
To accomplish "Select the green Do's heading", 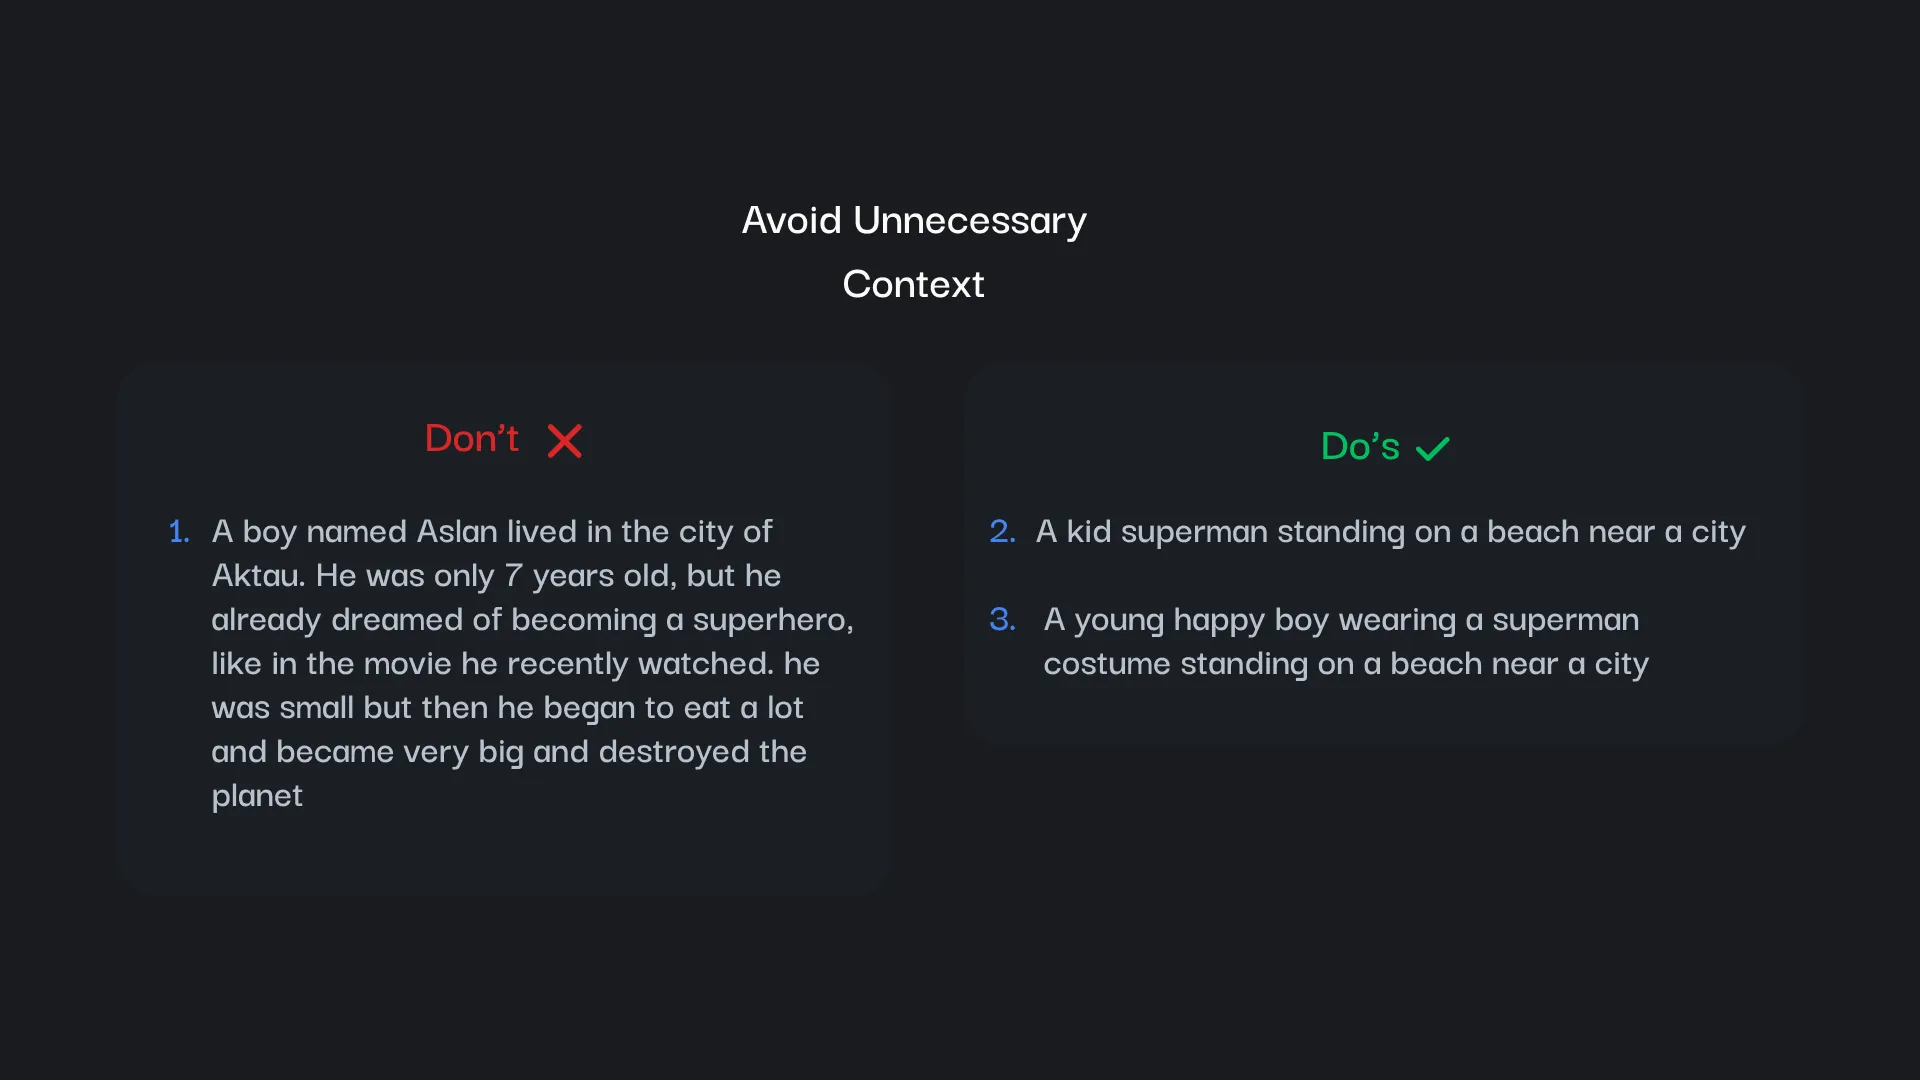I will pyautogui.click(x=1360, y=446).
